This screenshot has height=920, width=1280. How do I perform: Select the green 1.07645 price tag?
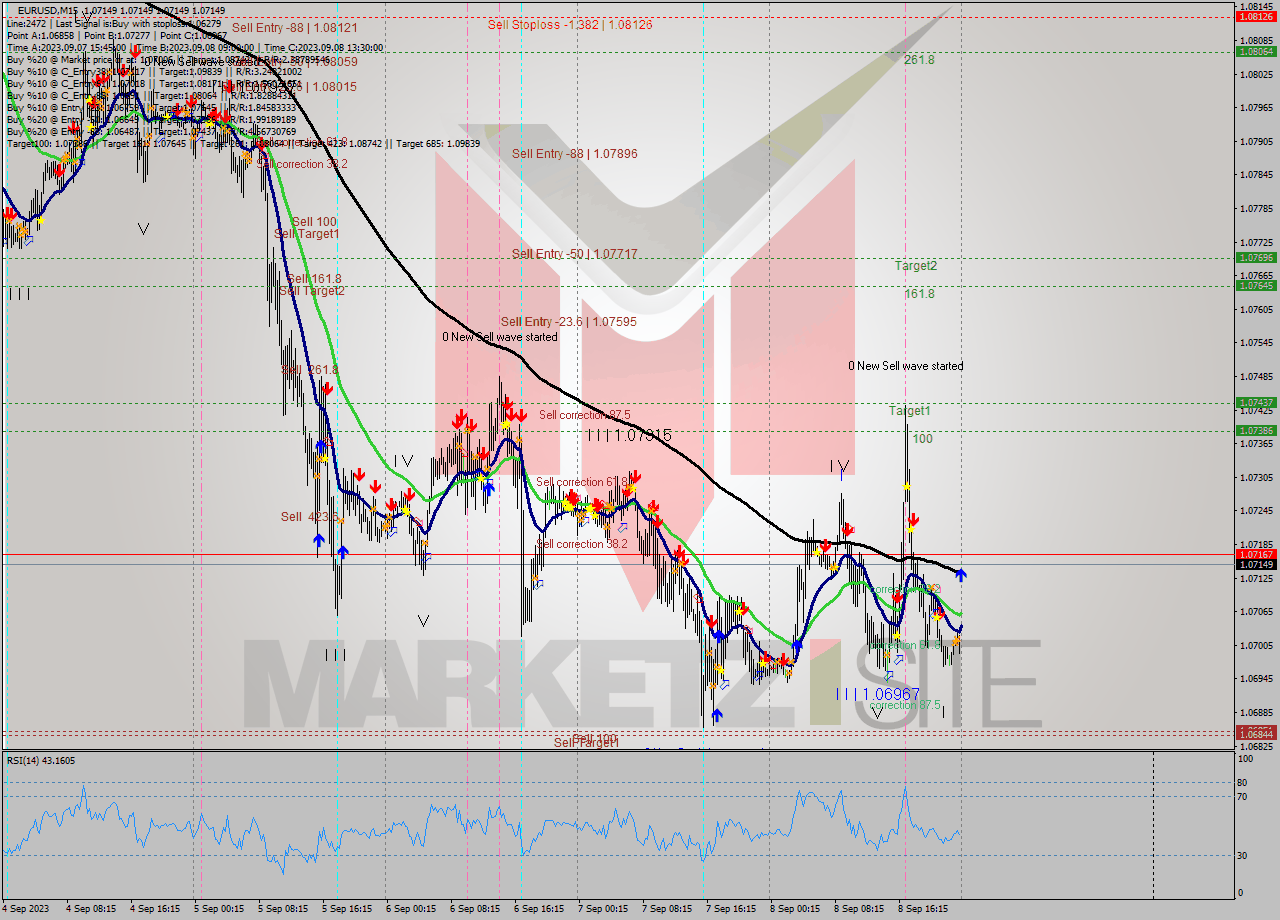coord(1255,285)
